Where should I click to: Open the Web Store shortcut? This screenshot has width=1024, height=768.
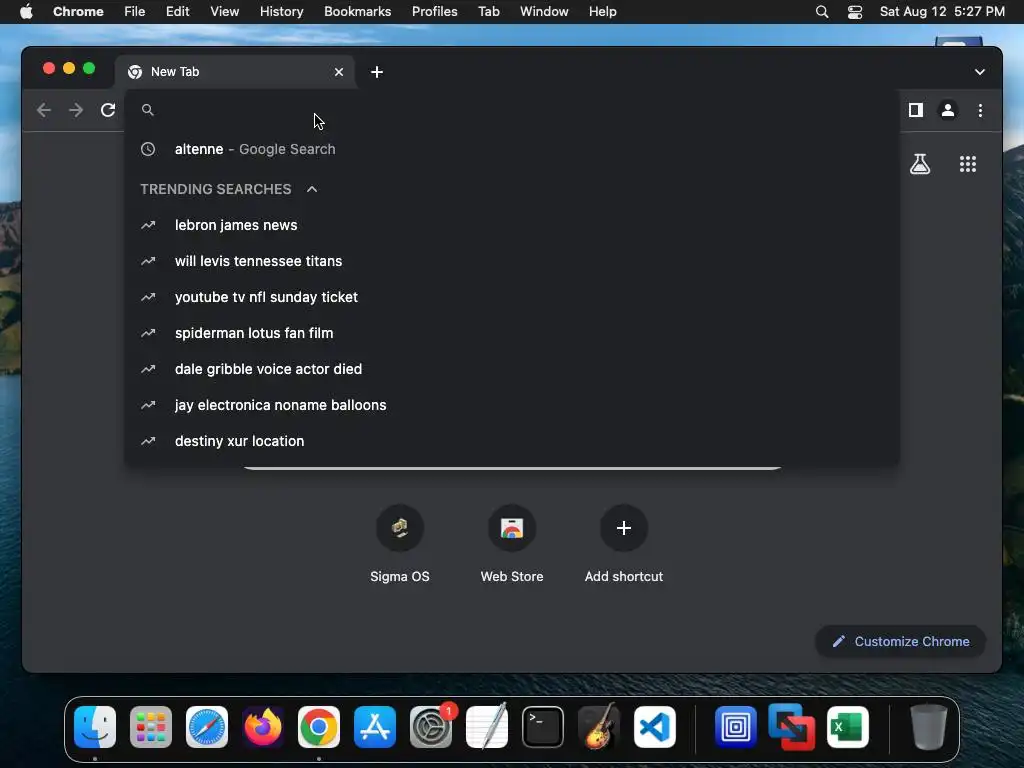pyautogui.click(x=512, y=542)
